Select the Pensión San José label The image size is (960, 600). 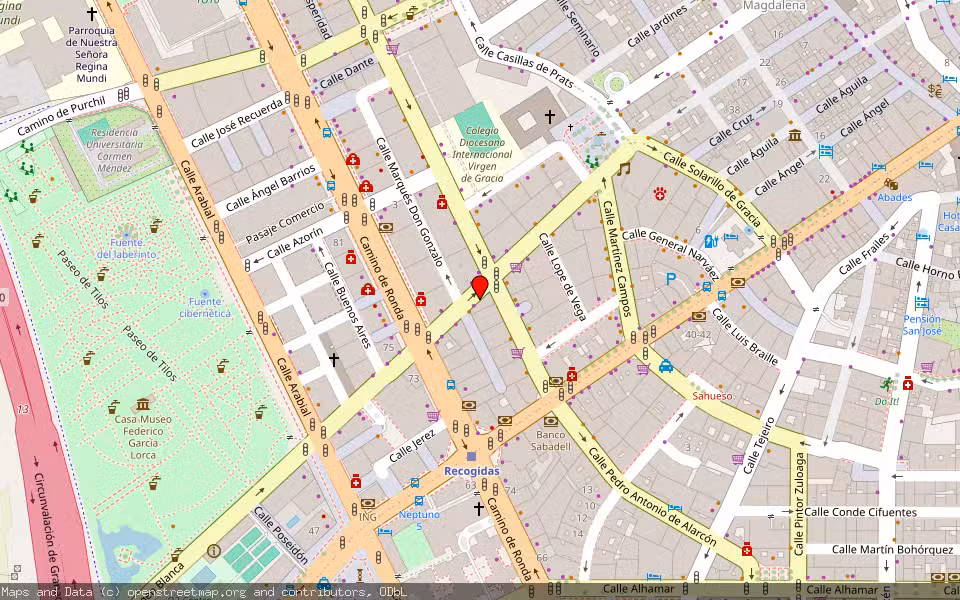(x=922, y=324)
